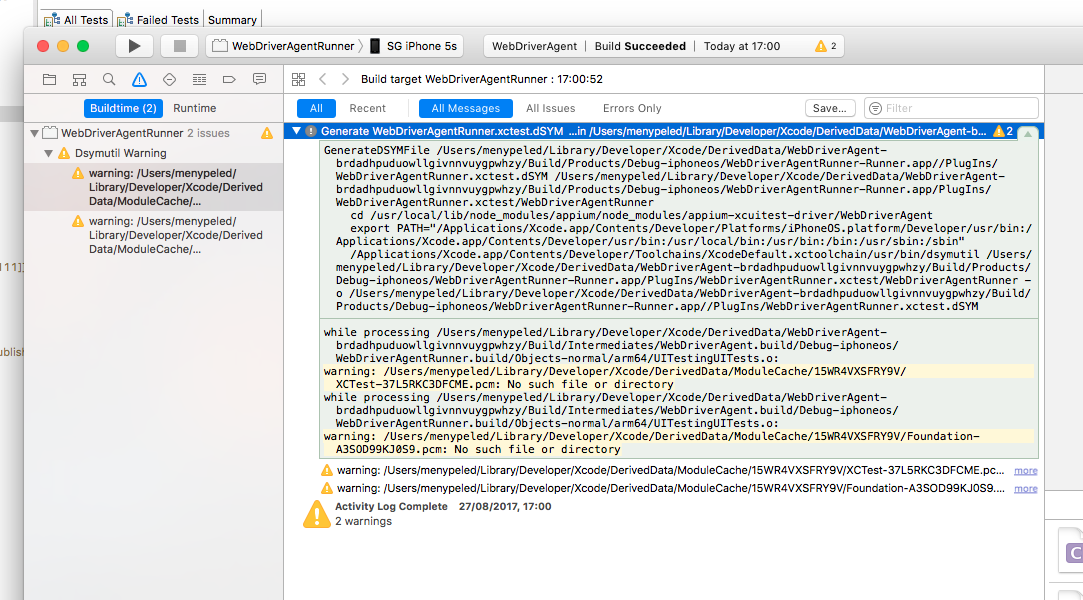
Task: Go forward with the right chevron
Action: tap(345, 79)
